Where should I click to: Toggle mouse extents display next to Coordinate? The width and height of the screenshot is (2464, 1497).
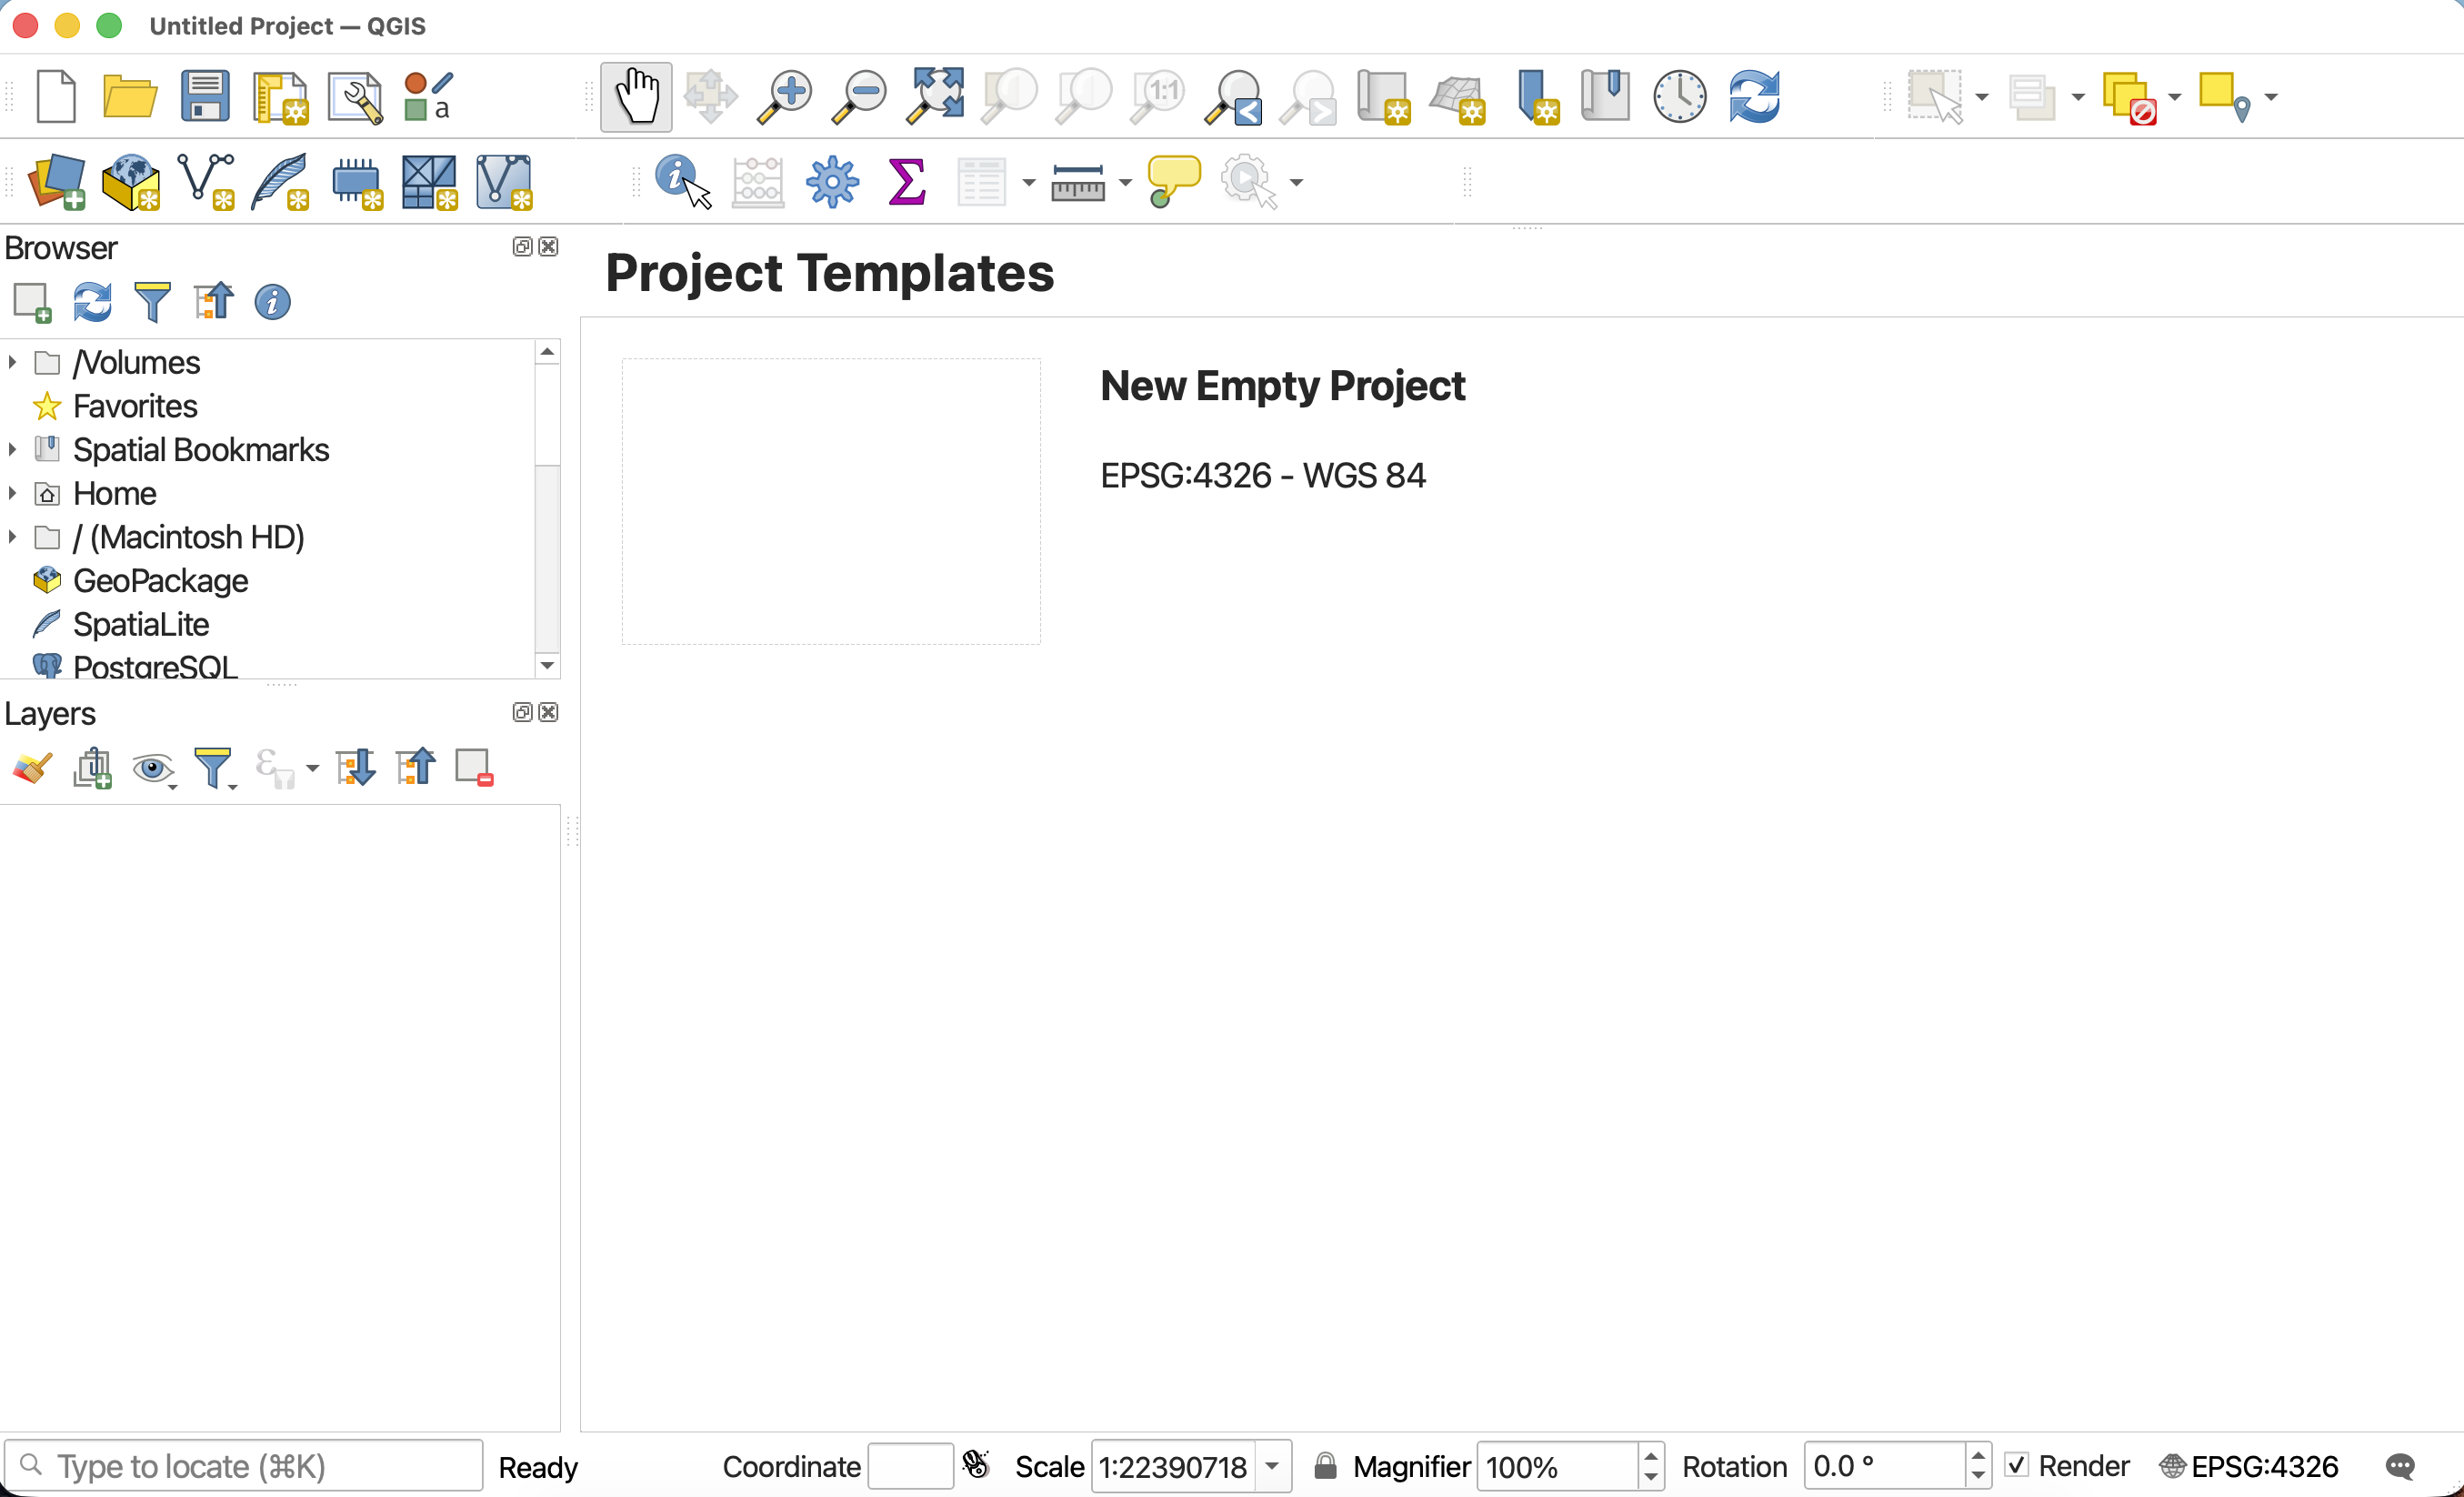976,1465
